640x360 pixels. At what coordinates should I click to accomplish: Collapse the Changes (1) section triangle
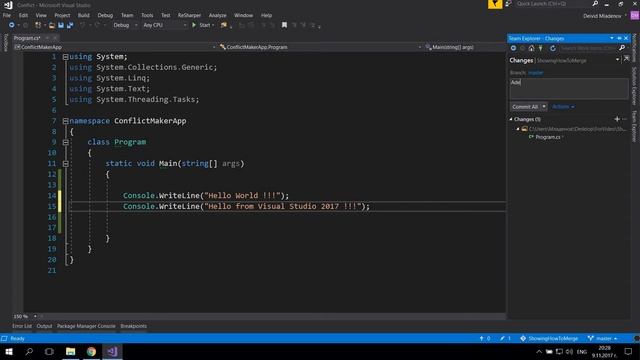click(x=511, y=119)
